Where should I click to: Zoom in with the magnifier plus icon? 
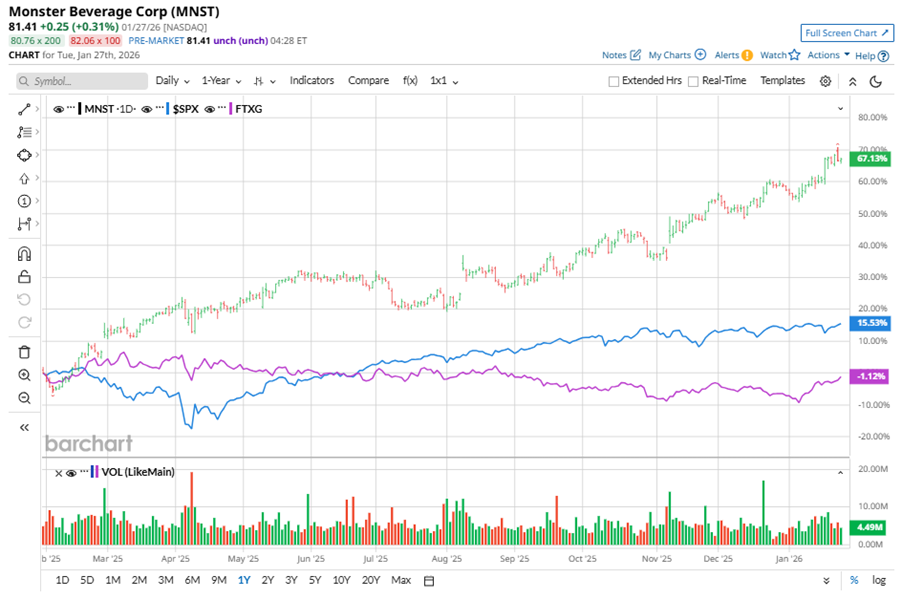coord(24,375)
